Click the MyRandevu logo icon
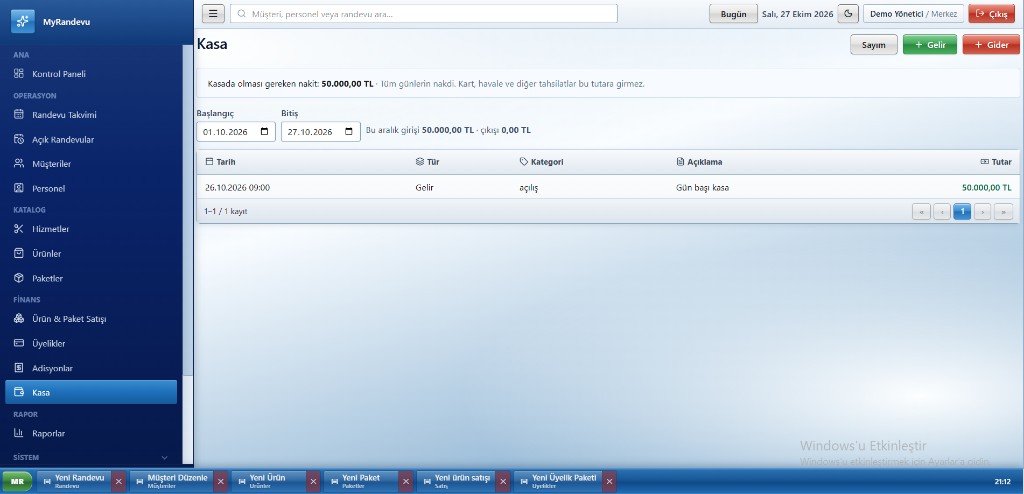Image resolution: width=1024 pixels, height=494 pixels. tap(23, 22)
